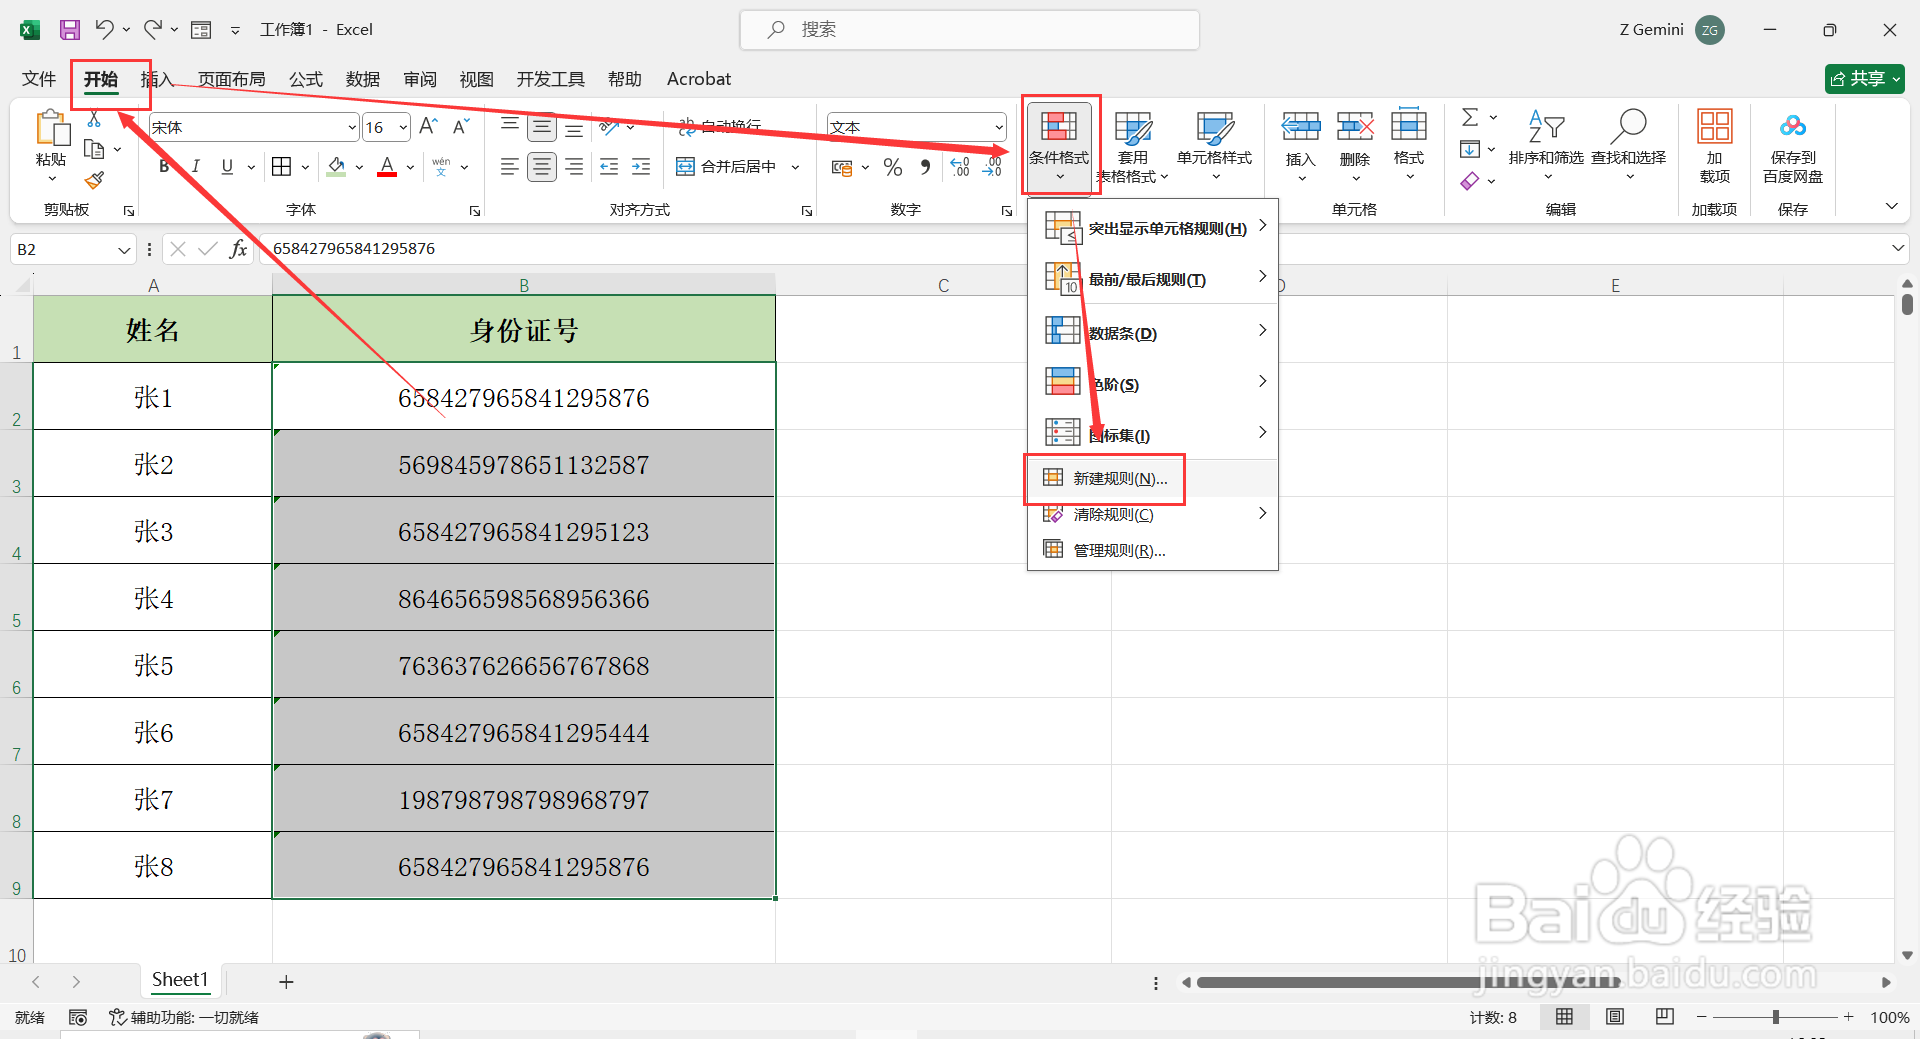The width and height of the screenshot is (1920, 1039).
Task: Click 保存到百度网盘 icon
Action: click(x=1792, y=145)
